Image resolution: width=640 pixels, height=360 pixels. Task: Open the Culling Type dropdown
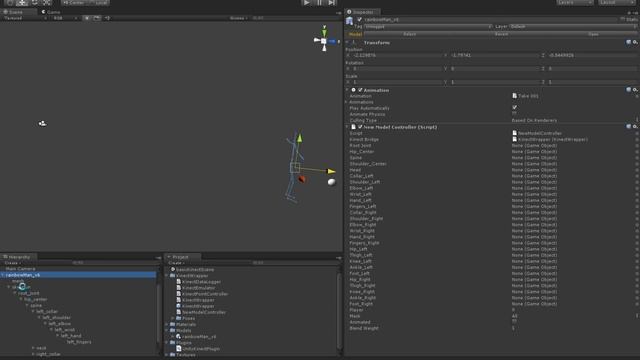coord(575,120)
